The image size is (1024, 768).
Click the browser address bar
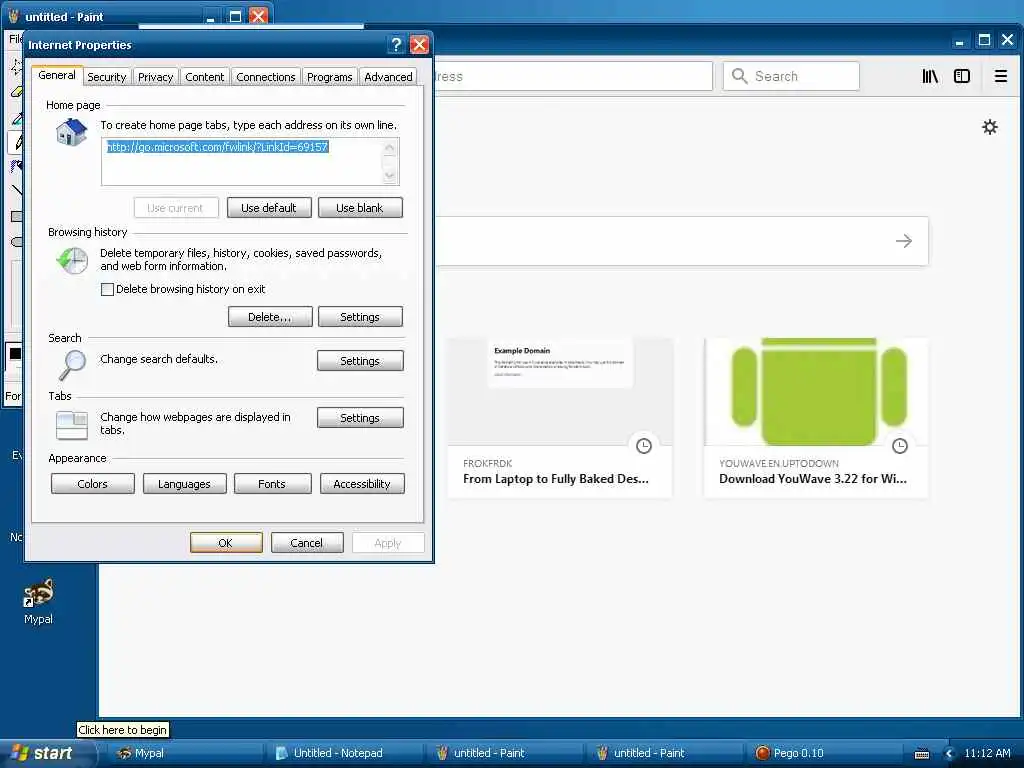point(573,76)
